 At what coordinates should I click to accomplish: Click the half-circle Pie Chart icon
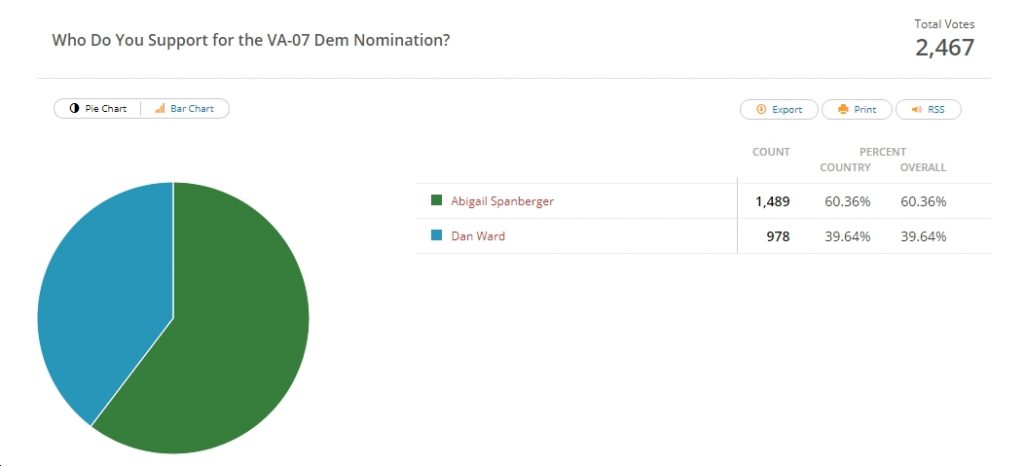74,109
